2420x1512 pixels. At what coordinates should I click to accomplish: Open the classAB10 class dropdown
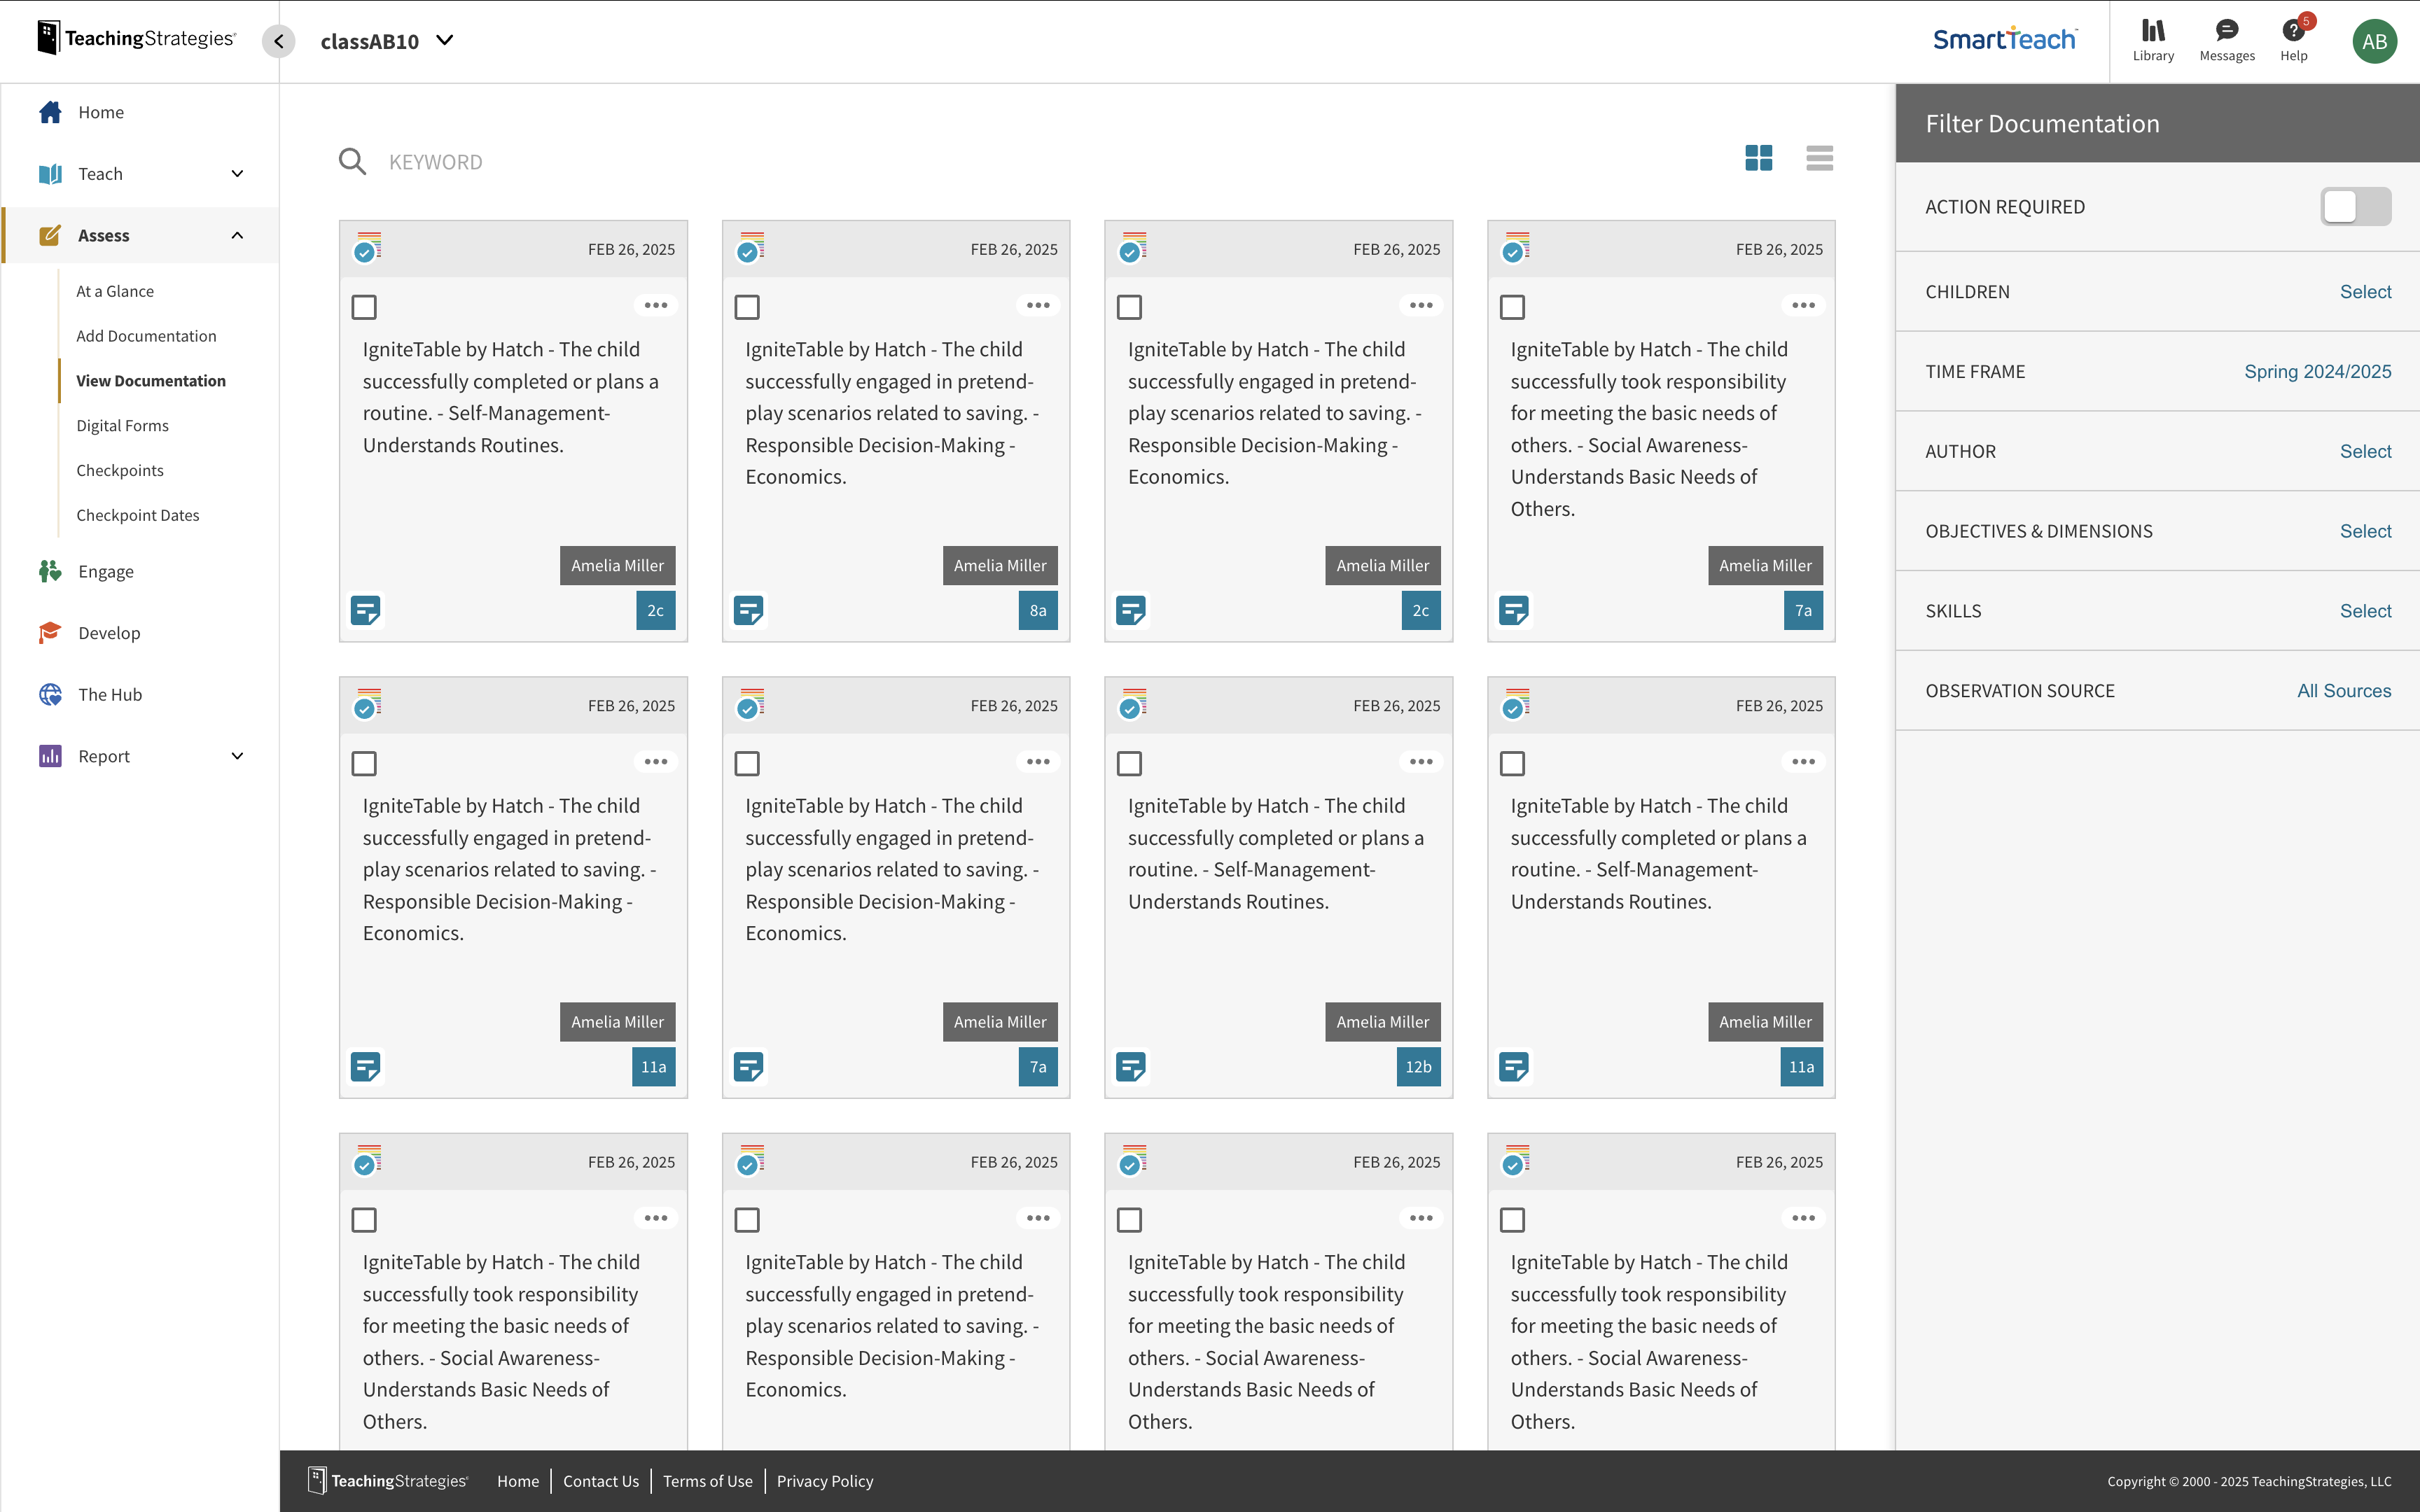click(387, 41)
